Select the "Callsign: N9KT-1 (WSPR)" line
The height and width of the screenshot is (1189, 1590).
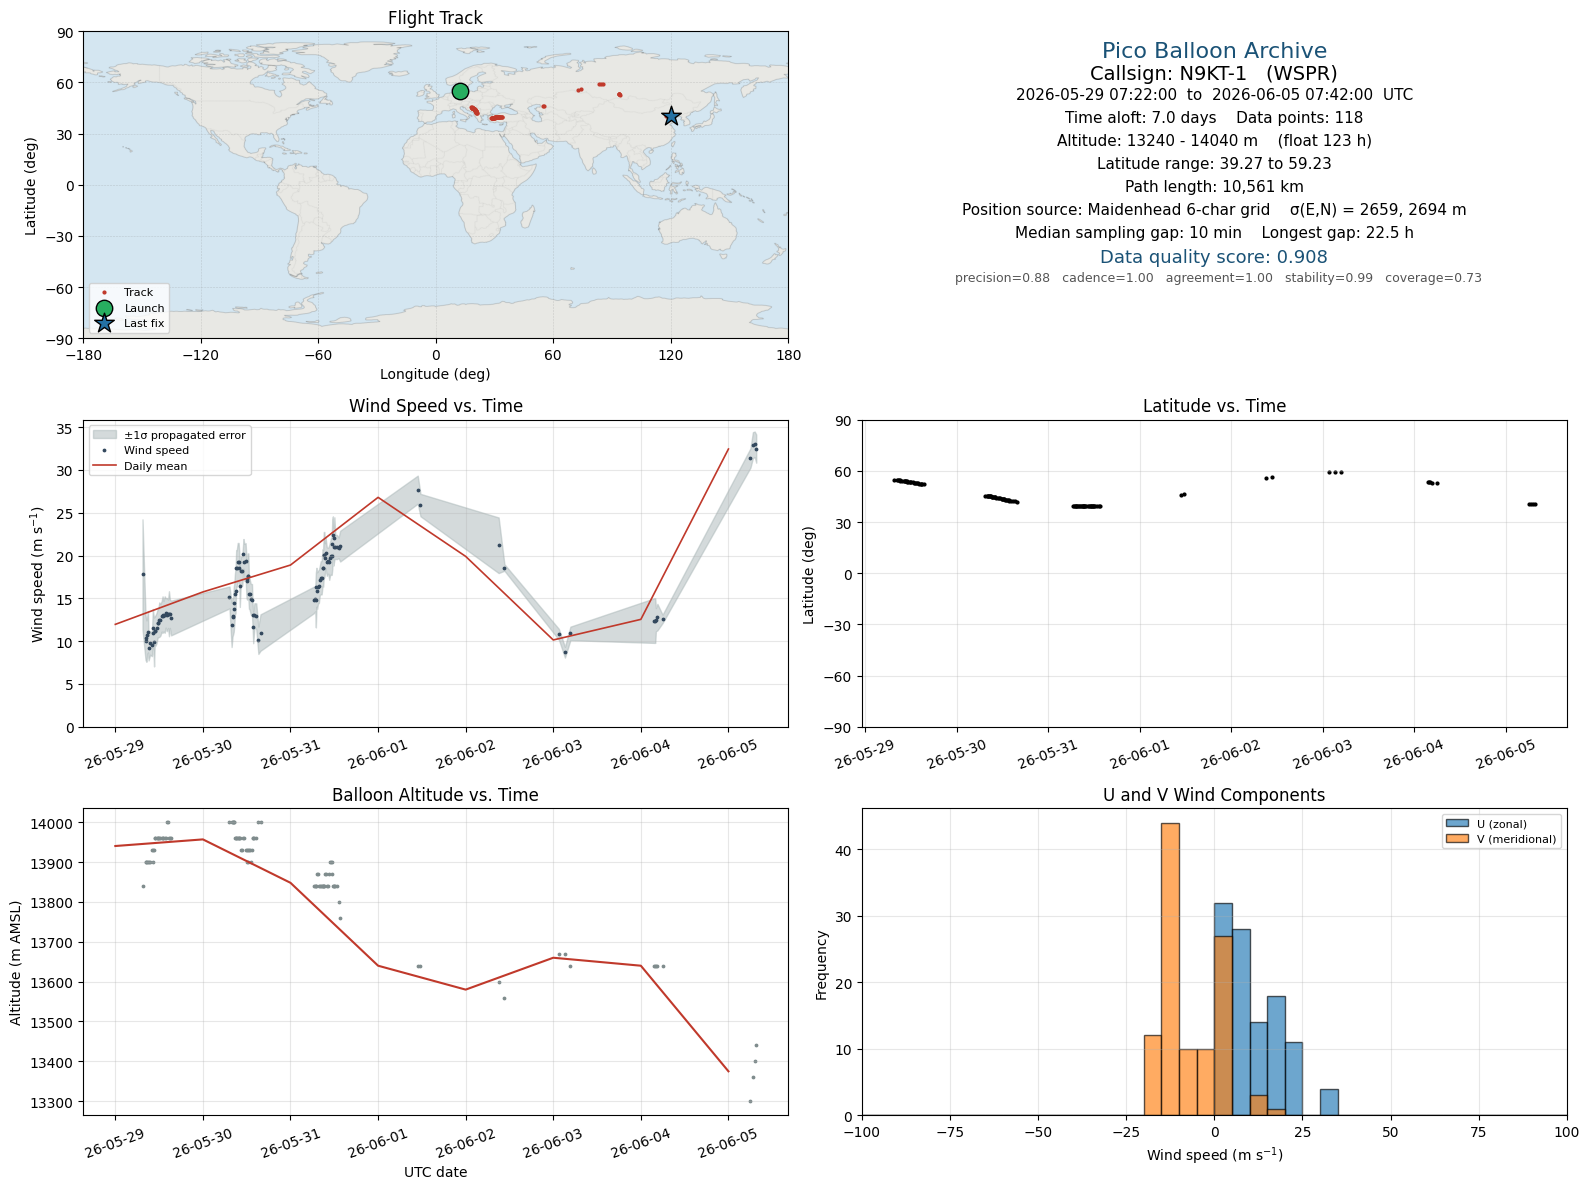point(1214,73)
